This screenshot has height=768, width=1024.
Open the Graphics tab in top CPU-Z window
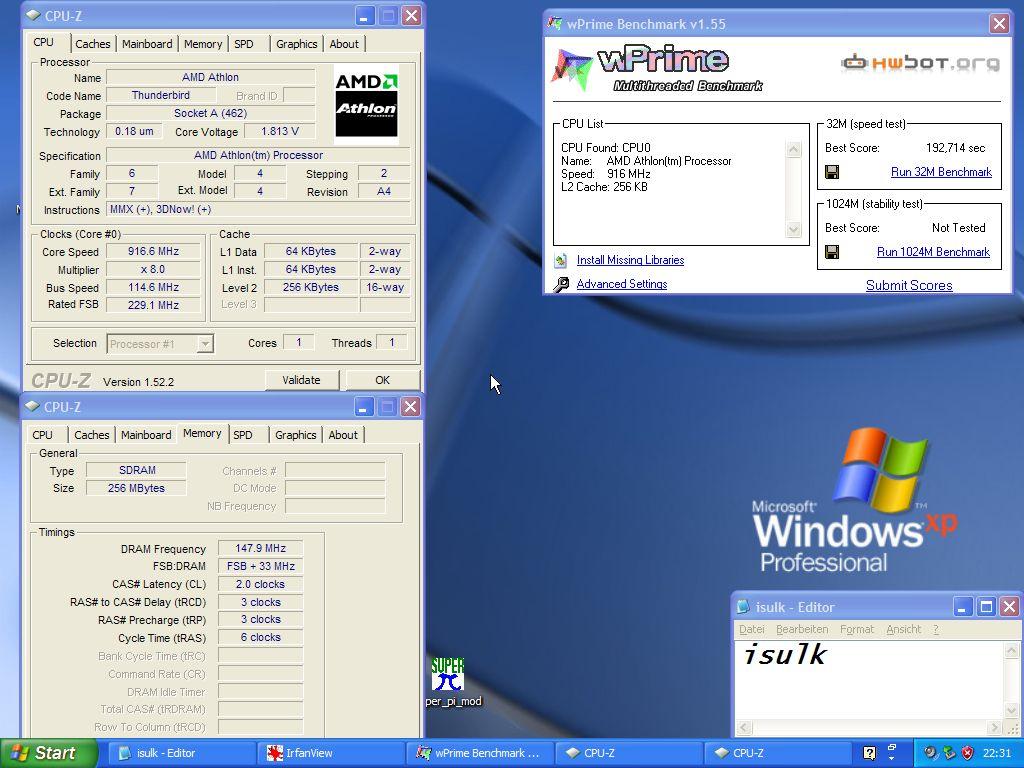[296, 44]
